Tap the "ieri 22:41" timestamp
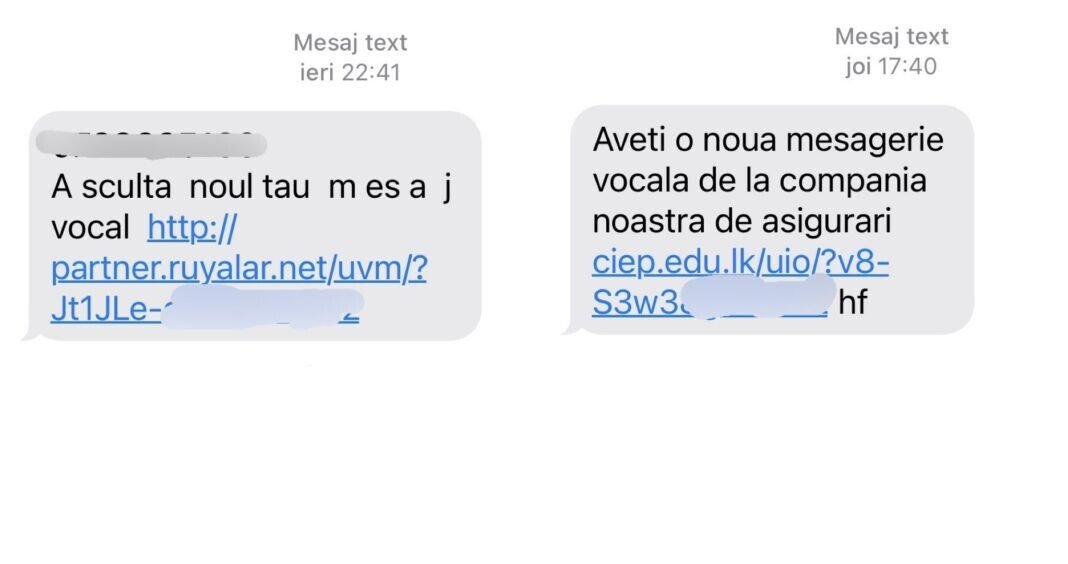The width and height of the screenshot is (1068, 564). coord(350,72)
